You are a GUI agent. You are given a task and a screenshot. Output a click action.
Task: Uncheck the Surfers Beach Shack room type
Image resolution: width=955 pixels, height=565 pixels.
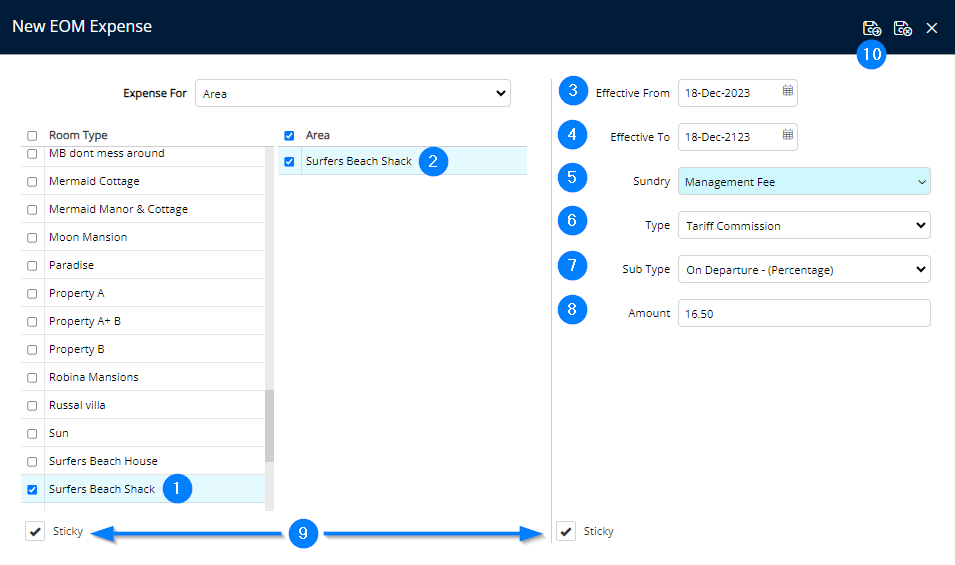(33, 489)
